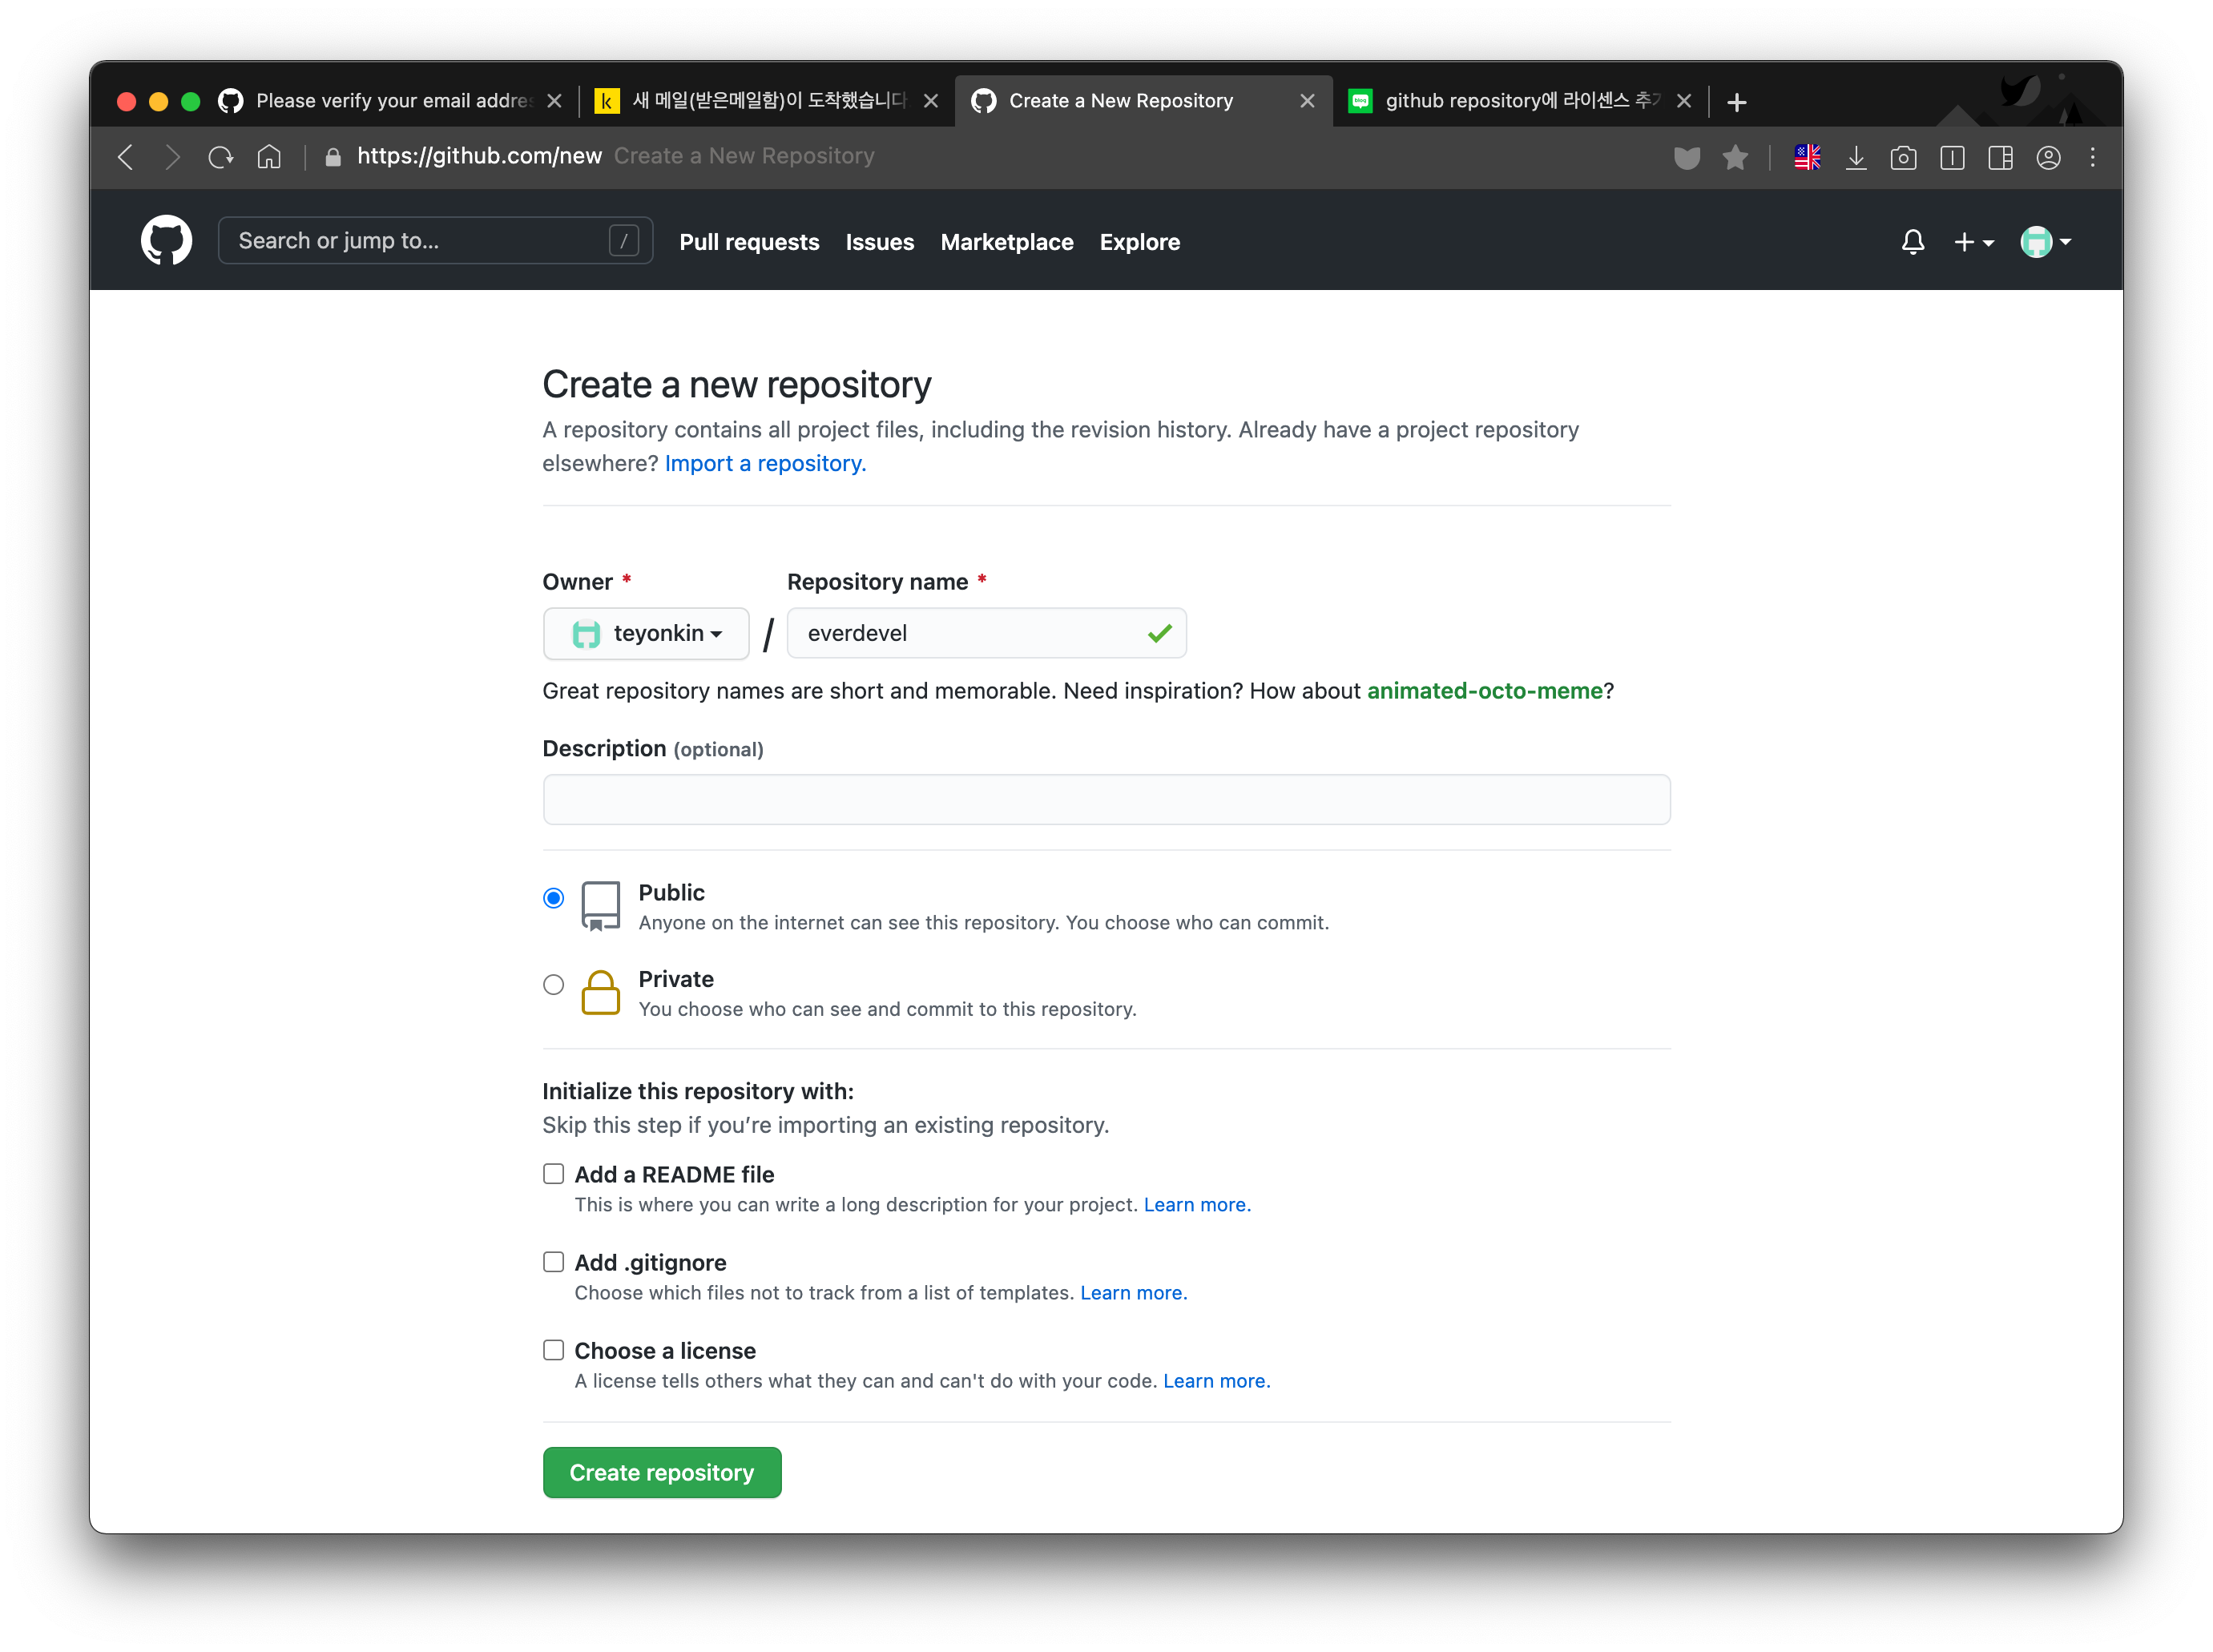Close the 'Please verify your email' tab
2213x1652 pixels.
554,101
